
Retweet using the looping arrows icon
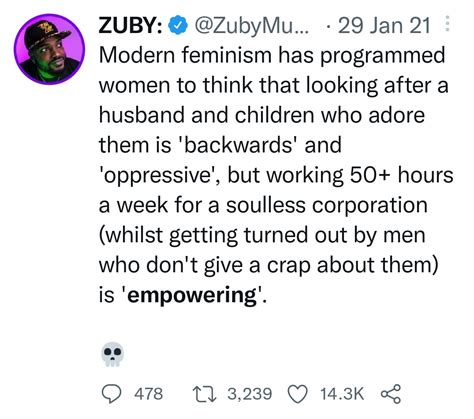(205, 394)
